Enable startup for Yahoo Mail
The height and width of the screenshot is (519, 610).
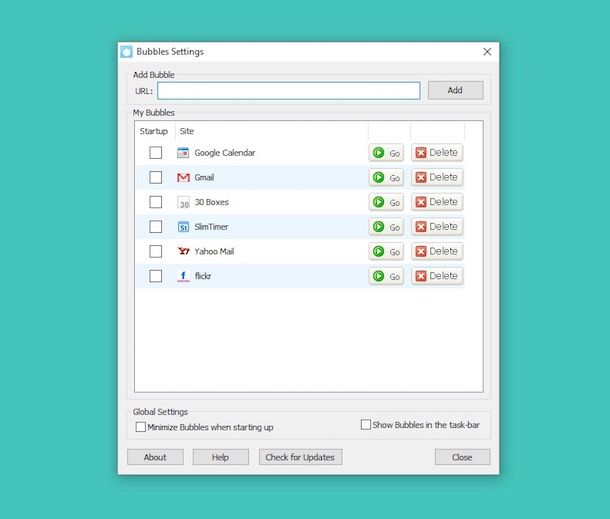[156, 251]
